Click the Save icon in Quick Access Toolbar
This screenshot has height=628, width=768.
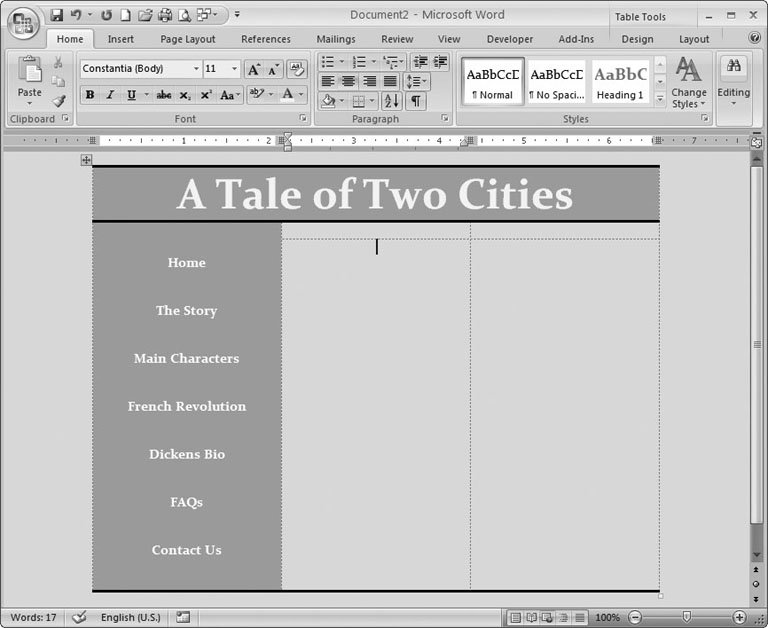(x=57, y=15)
